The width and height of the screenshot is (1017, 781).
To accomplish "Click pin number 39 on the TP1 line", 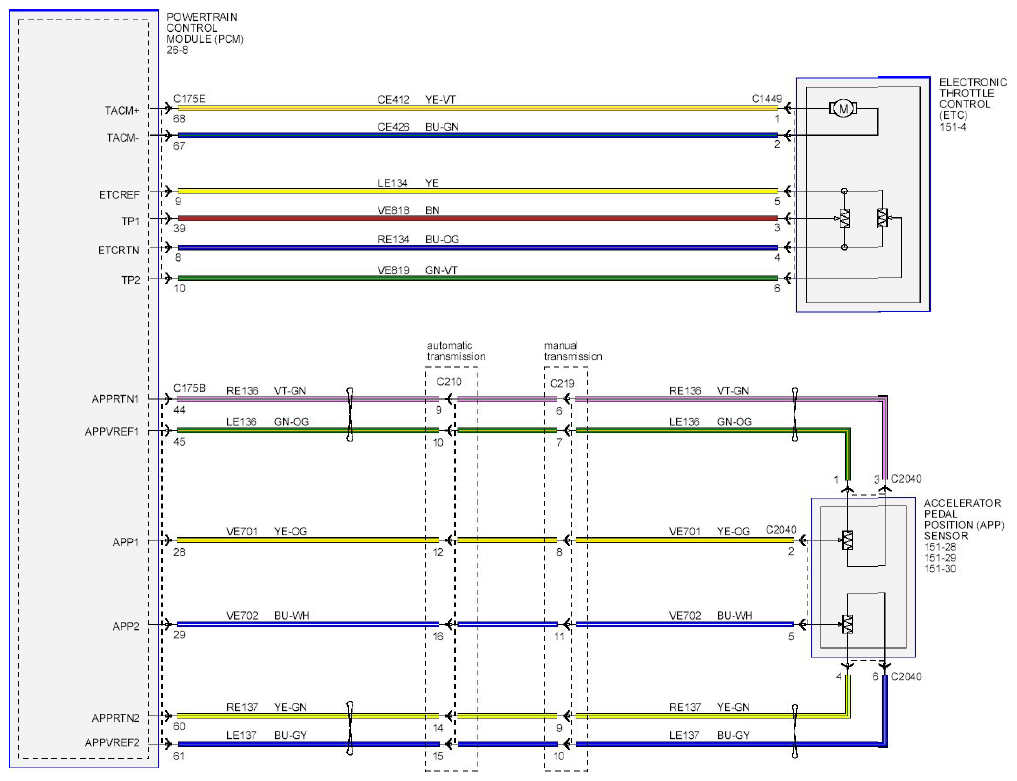I will (179, 228).
